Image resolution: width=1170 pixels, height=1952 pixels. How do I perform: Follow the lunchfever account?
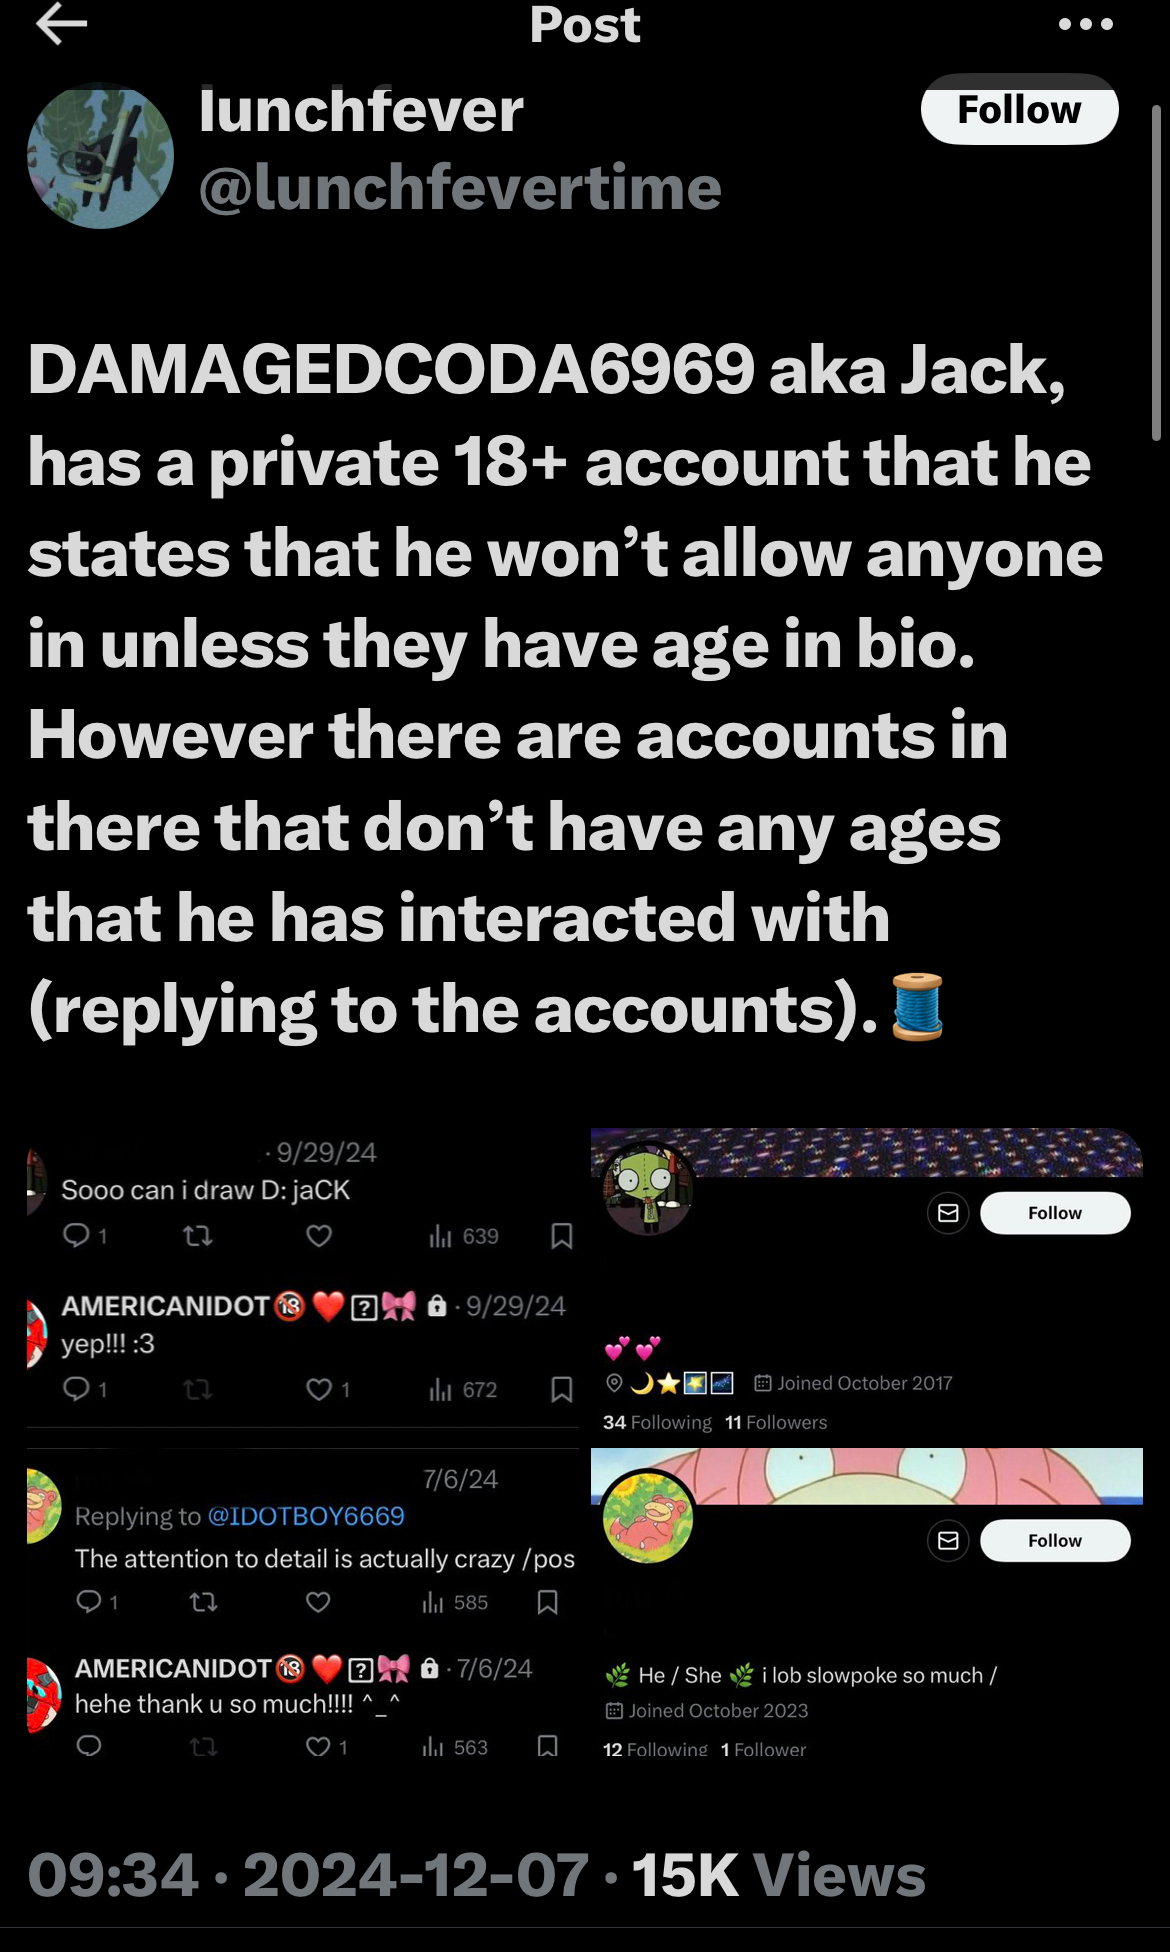(1019, 109)
